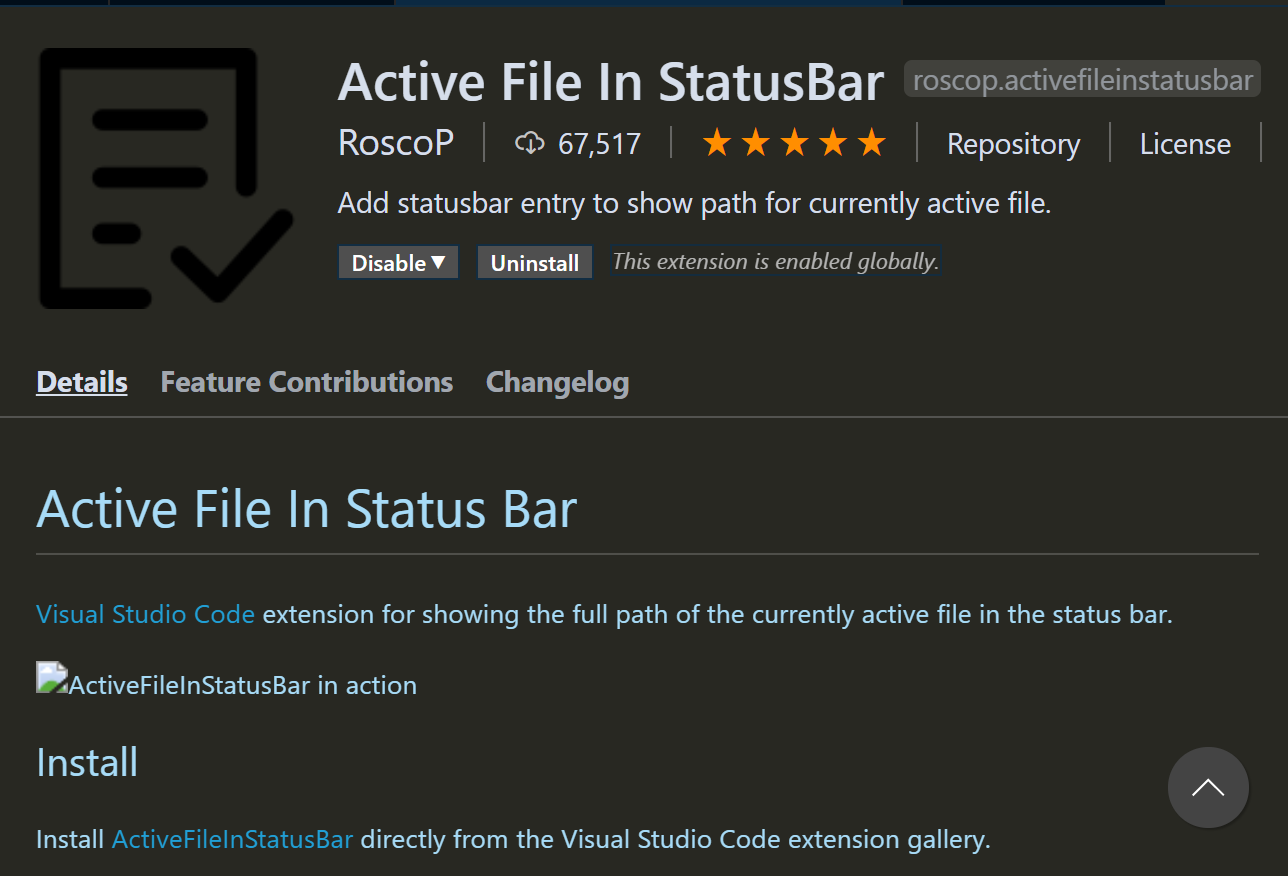Click the Install heading
Screen dimensions: 1288x876
click(87, 761)
